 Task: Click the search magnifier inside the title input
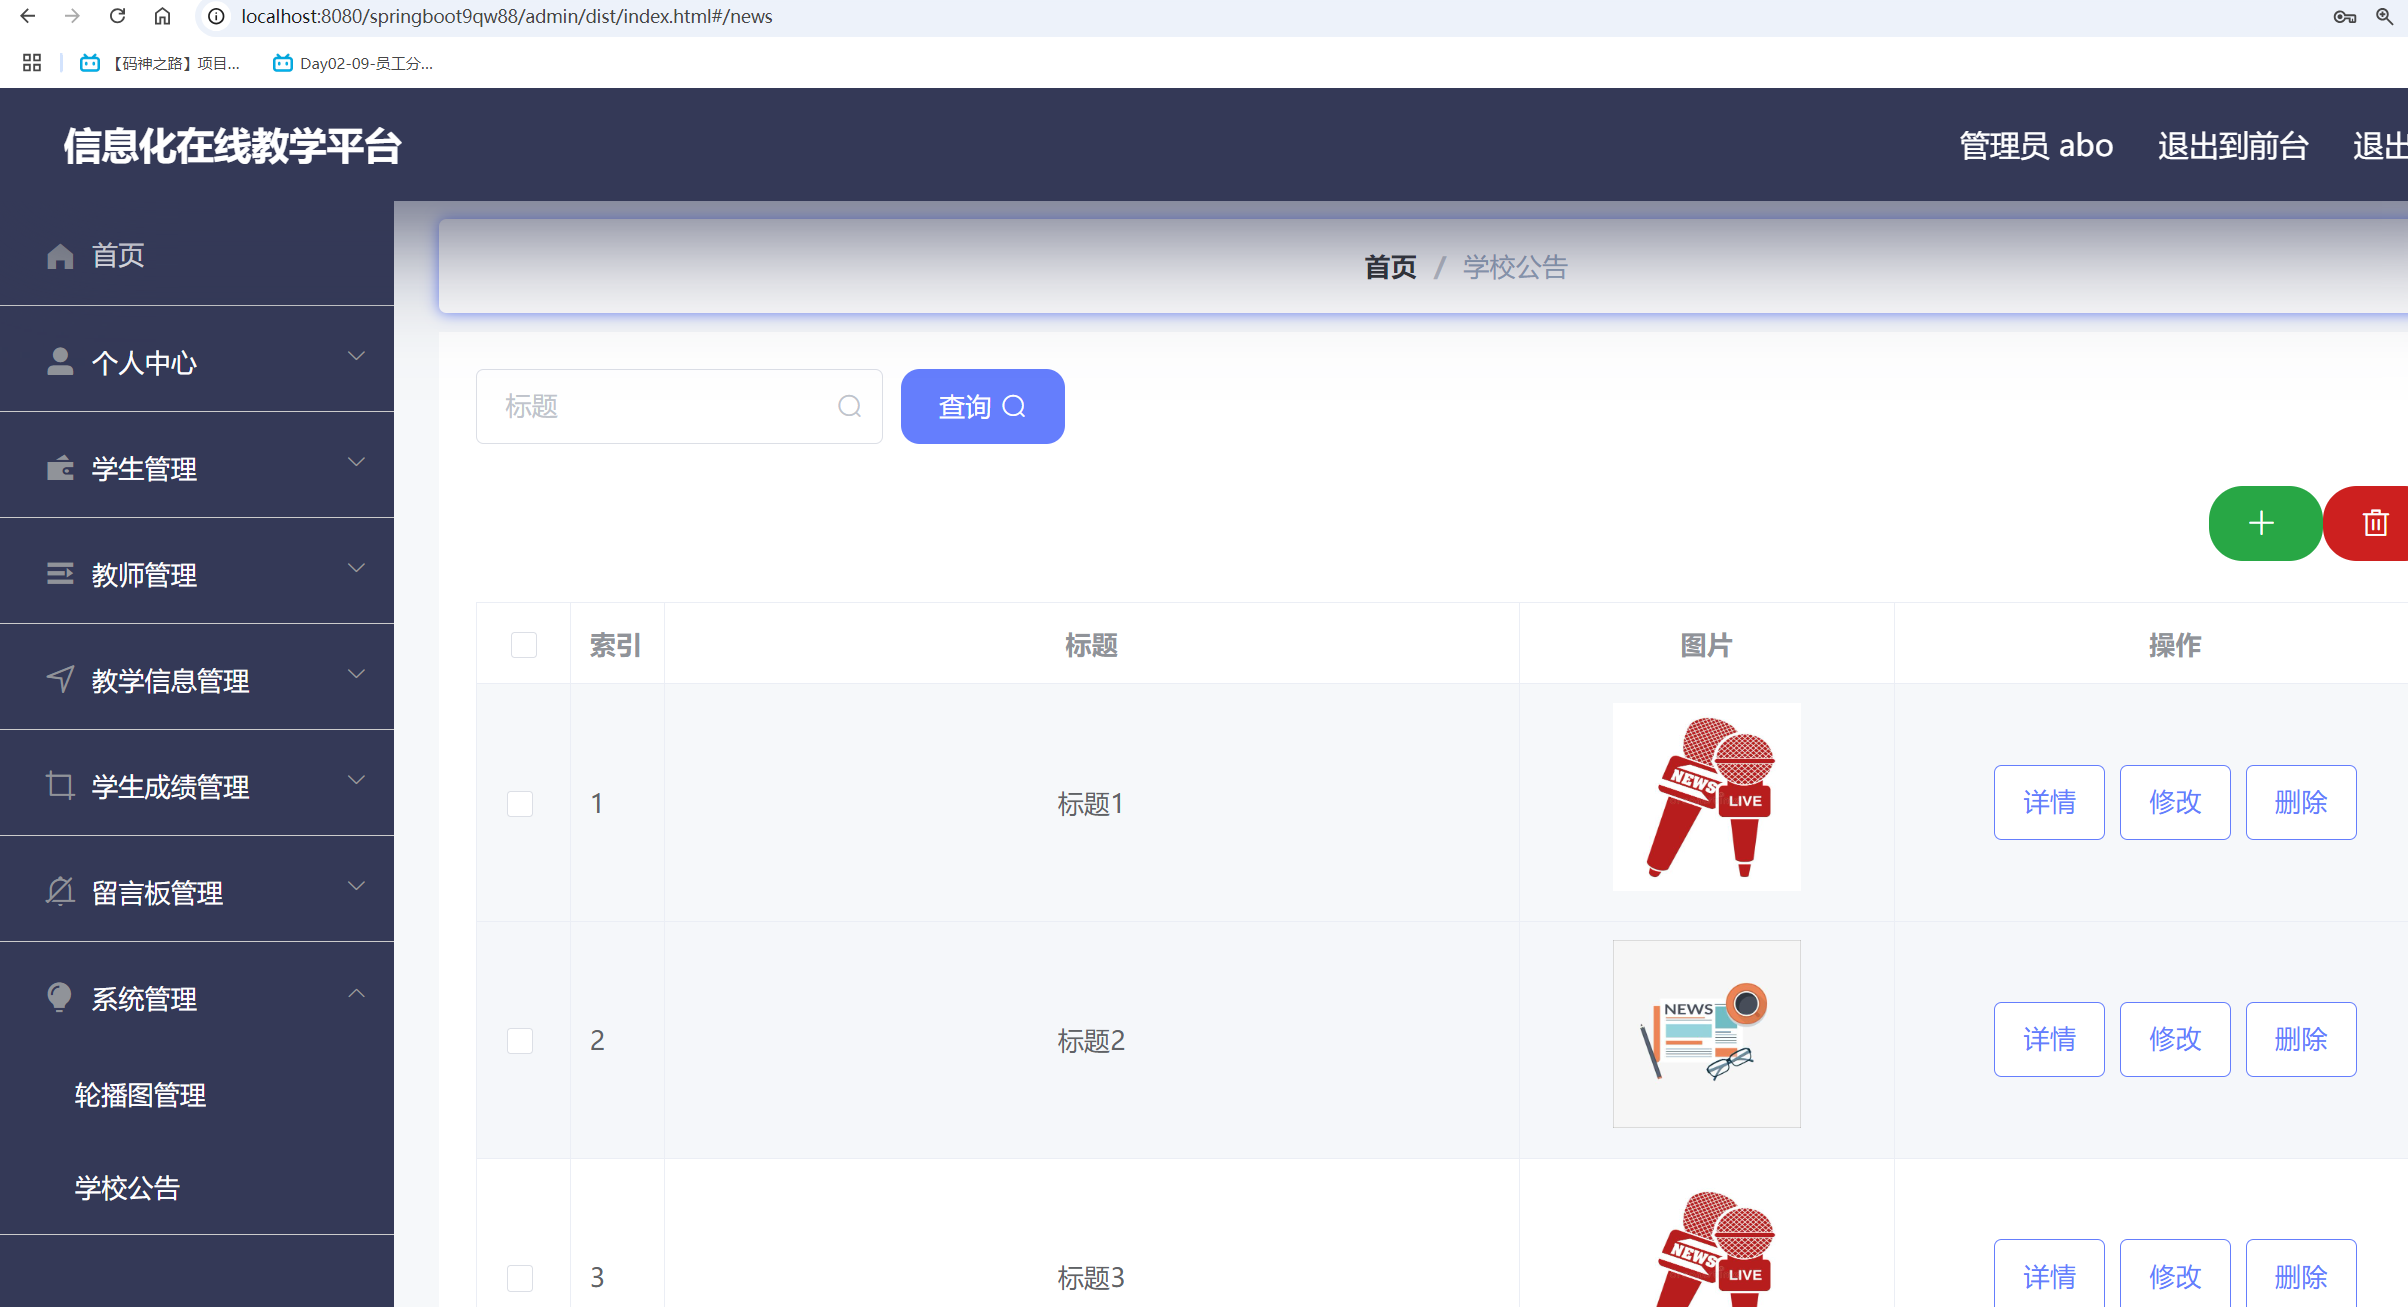[848, 406]
